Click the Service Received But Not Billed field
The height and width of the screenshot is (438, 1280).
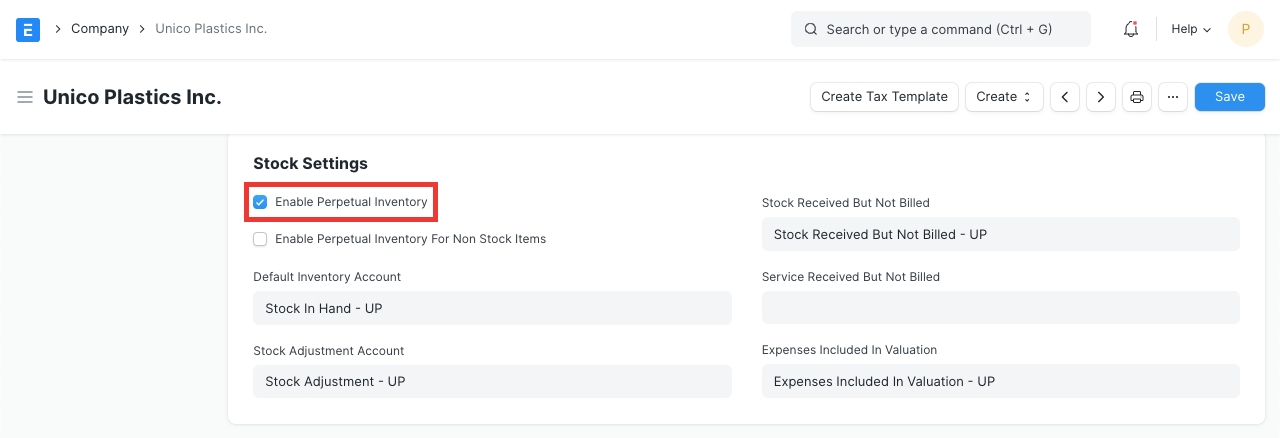pyautogui.click(x=1000, y=308)
